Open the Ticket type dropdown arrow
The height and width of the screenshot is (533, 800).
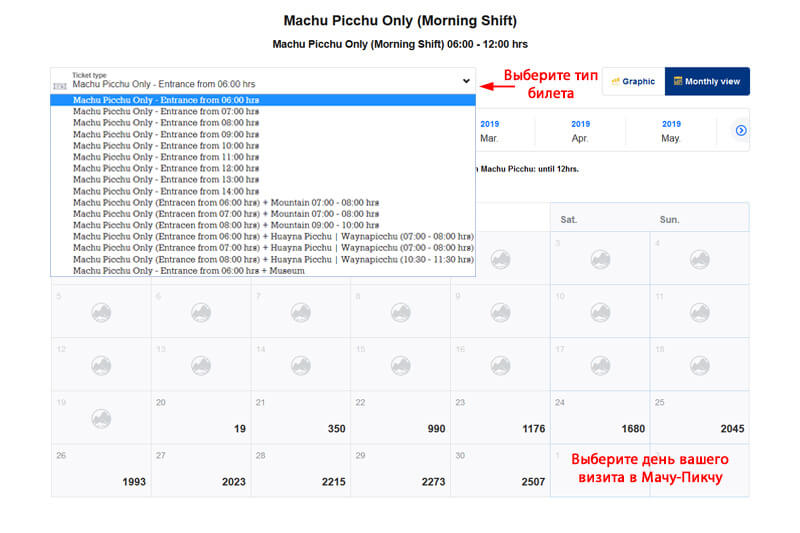point(466,81)
